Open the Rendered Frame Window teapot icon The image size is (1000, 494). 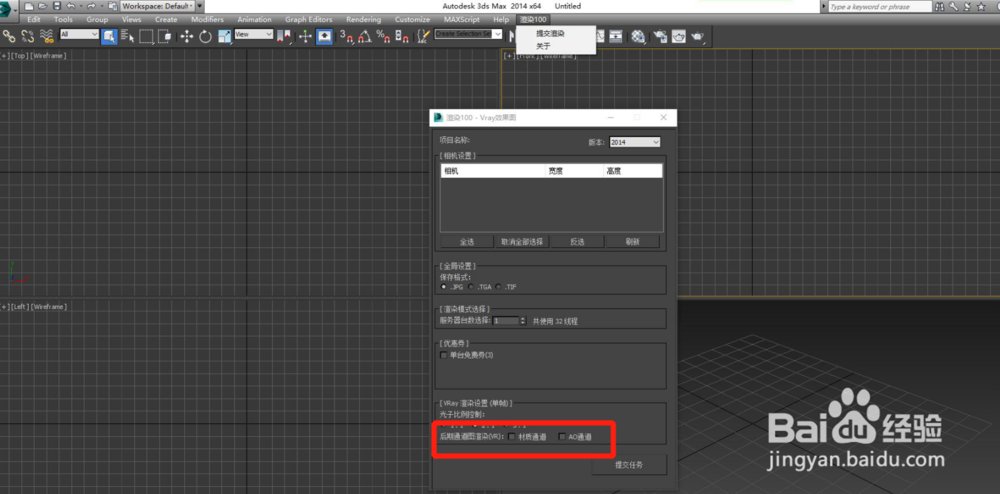679,36
